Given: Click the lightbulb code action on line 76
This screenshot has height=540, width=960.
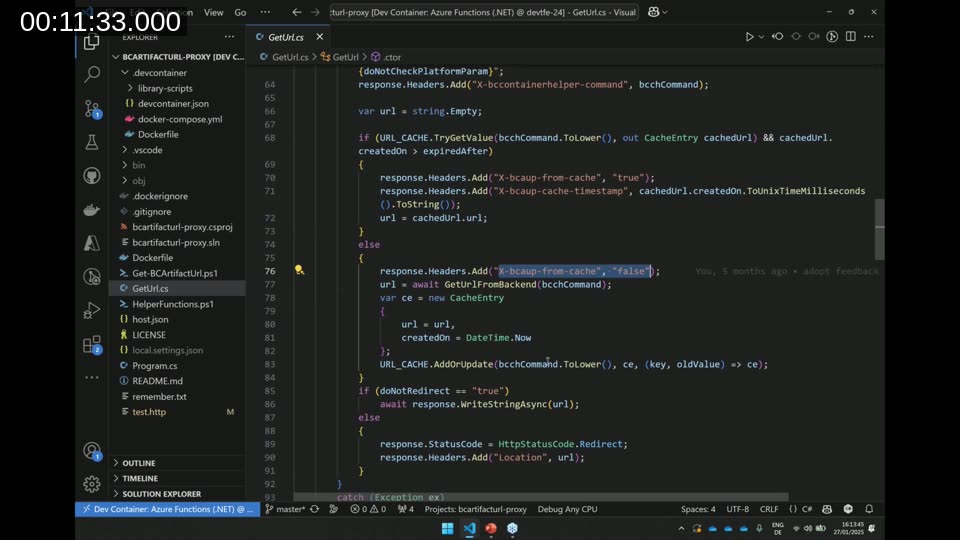Looking at the screenshot, I should coord(299,270).
